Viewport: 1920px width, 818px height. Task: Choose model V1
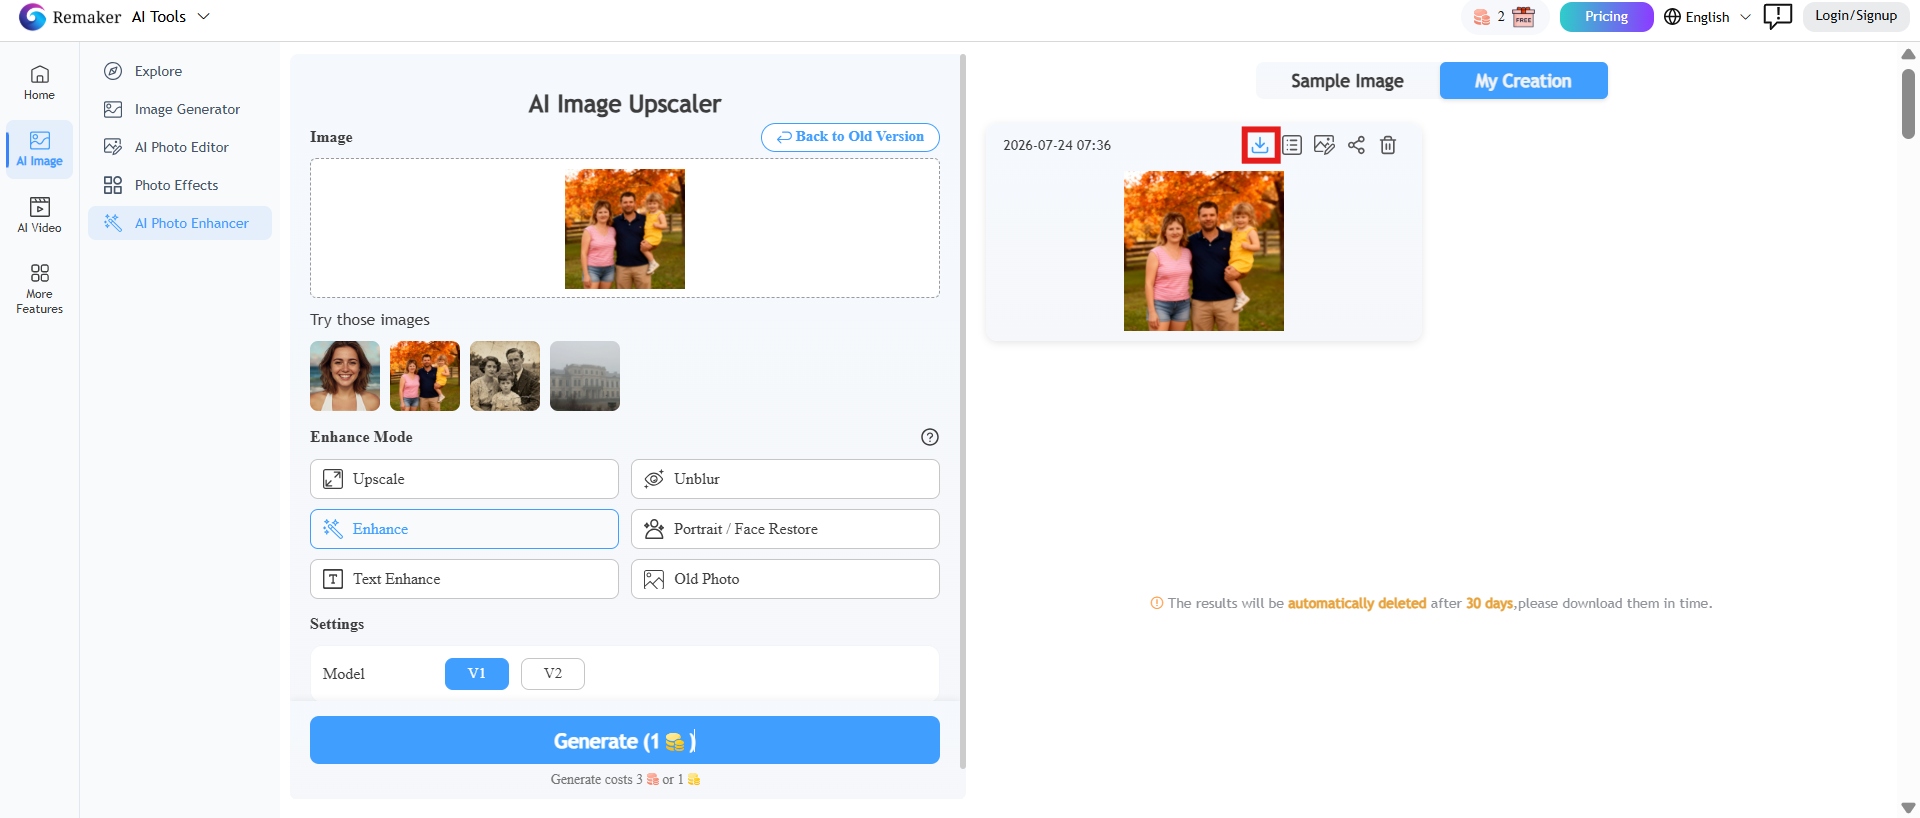point(477,674)
